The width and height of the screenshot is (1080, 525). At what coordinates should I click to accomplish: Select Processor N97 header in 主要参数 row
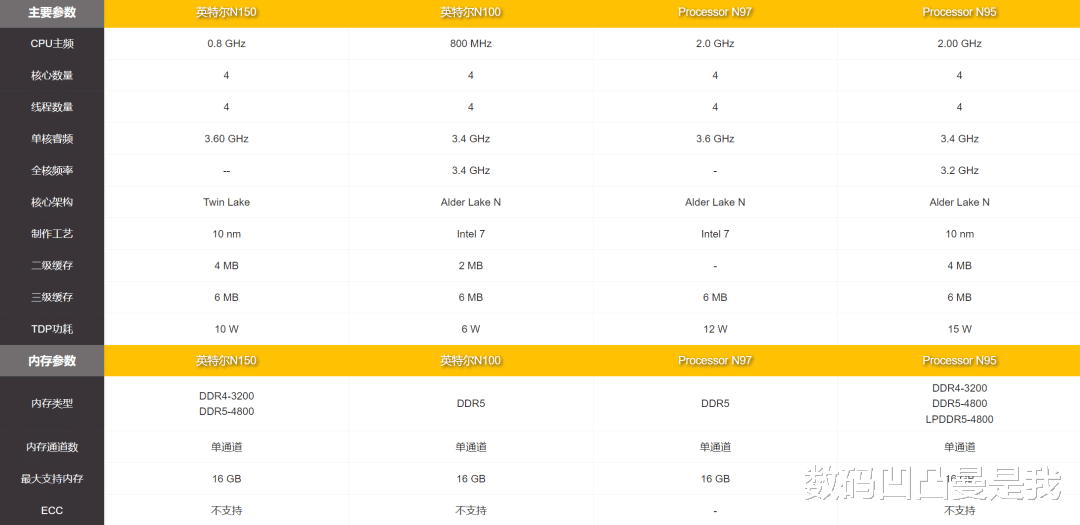click(x=715, y=12)
